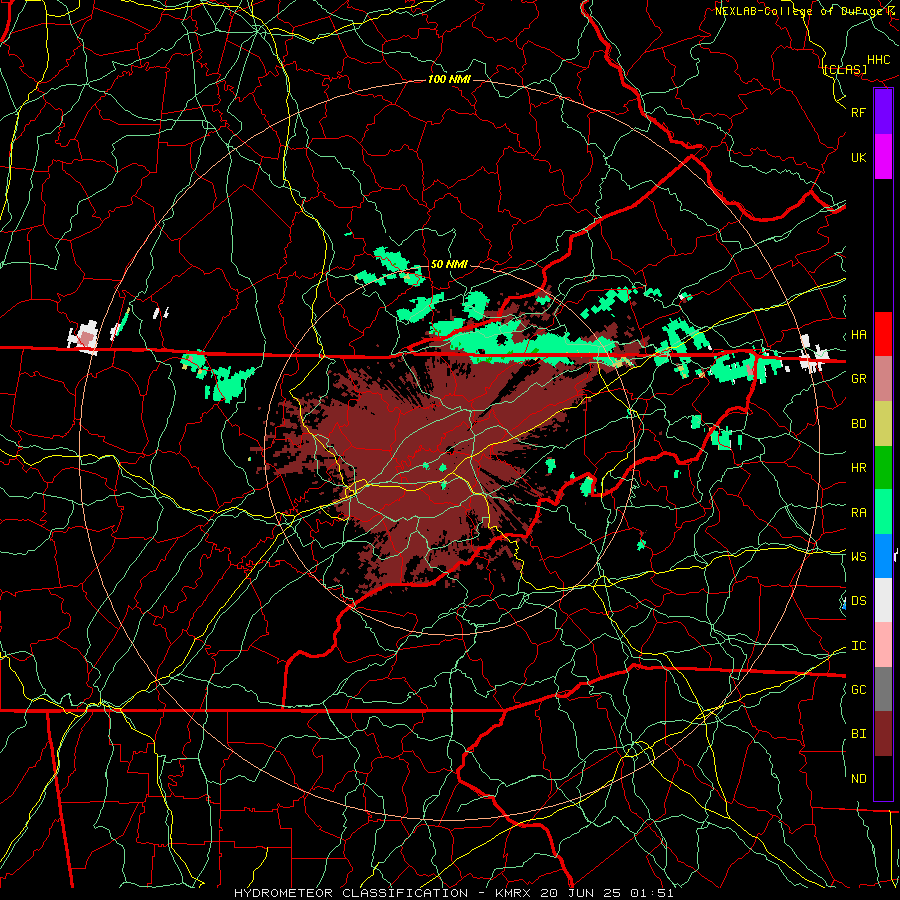Click the 100 NMI range ring label

click(x=449, y=79)
